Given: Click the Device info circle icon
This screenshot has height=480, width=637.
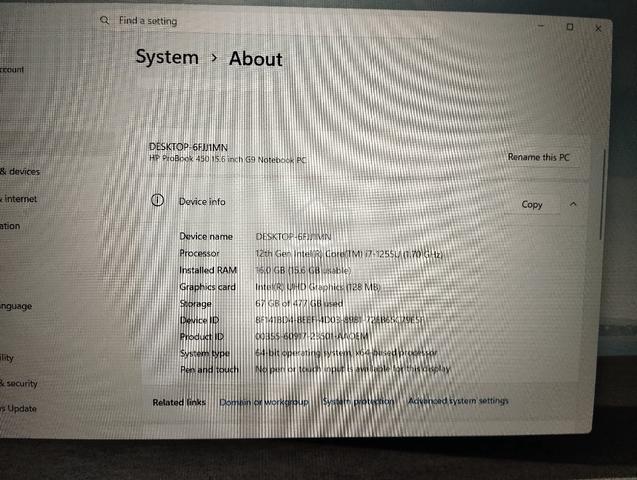Looking at the screenshot, I should pyautogui.click(x=158, y=200).
